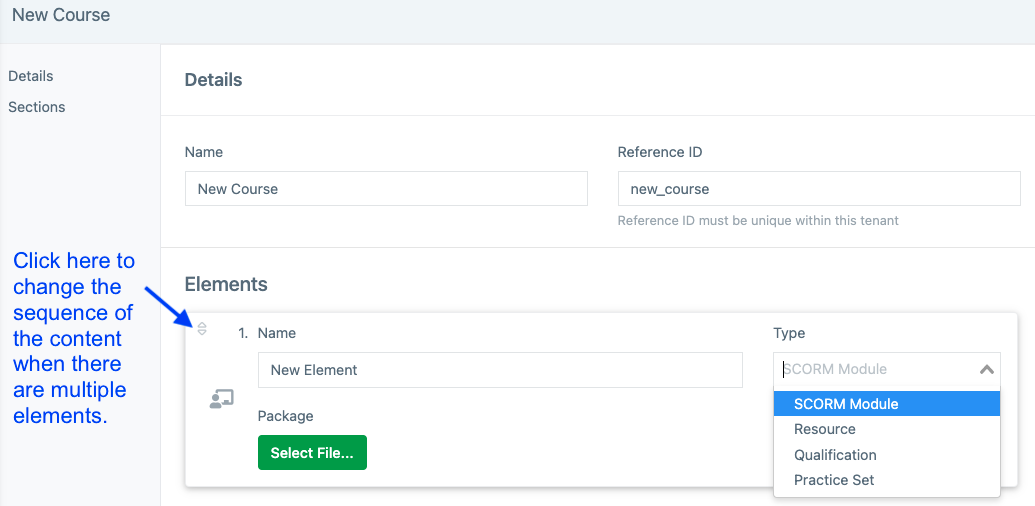
Task: Click the New Course page title
Action: coord(61,16)
